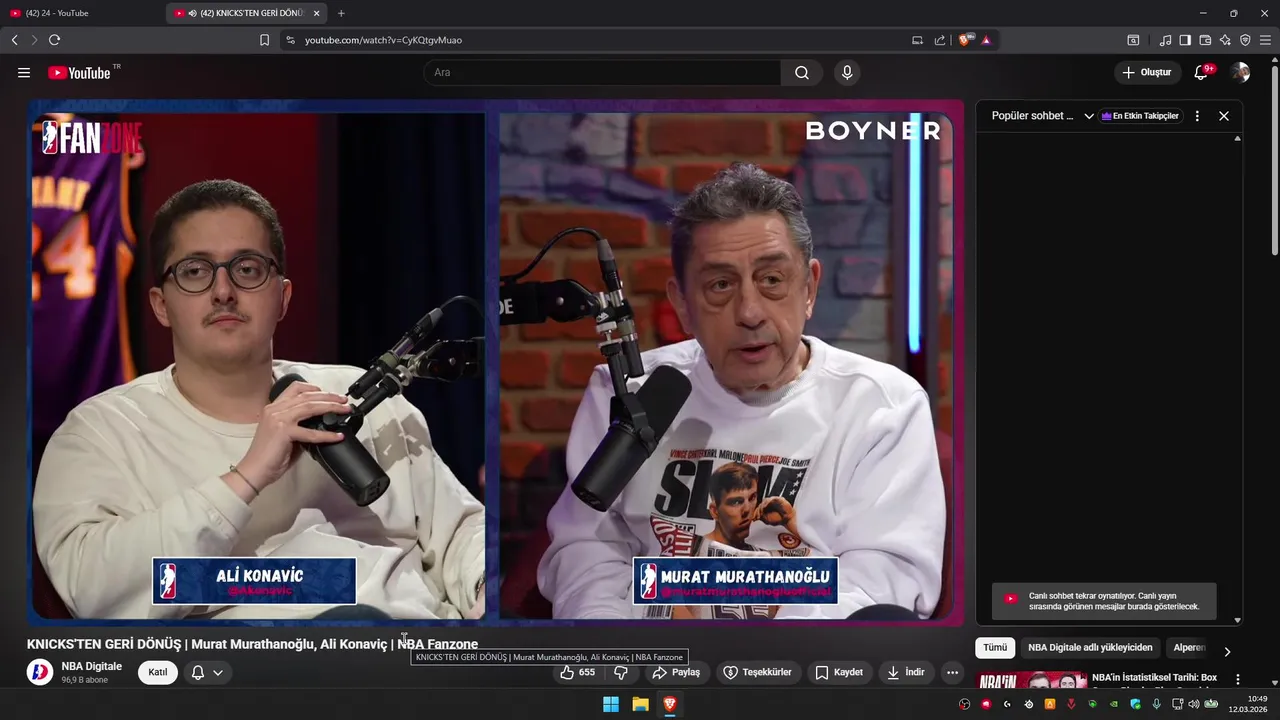The width and height of the screenshot is (1280, 720).
Task: Open the YouTube hamburger guide menu
Action: 24,73
